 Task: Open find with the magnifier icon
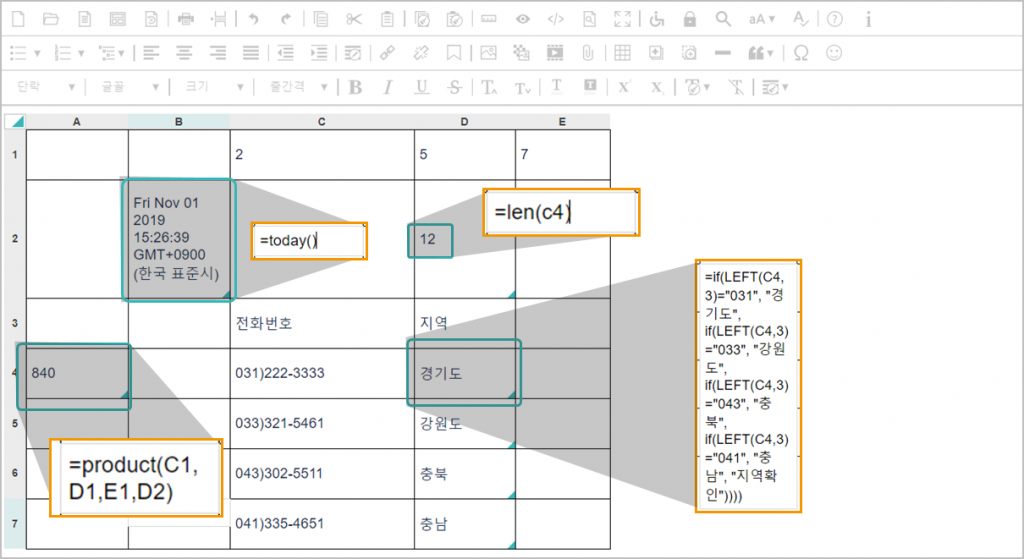coord(723,19)
